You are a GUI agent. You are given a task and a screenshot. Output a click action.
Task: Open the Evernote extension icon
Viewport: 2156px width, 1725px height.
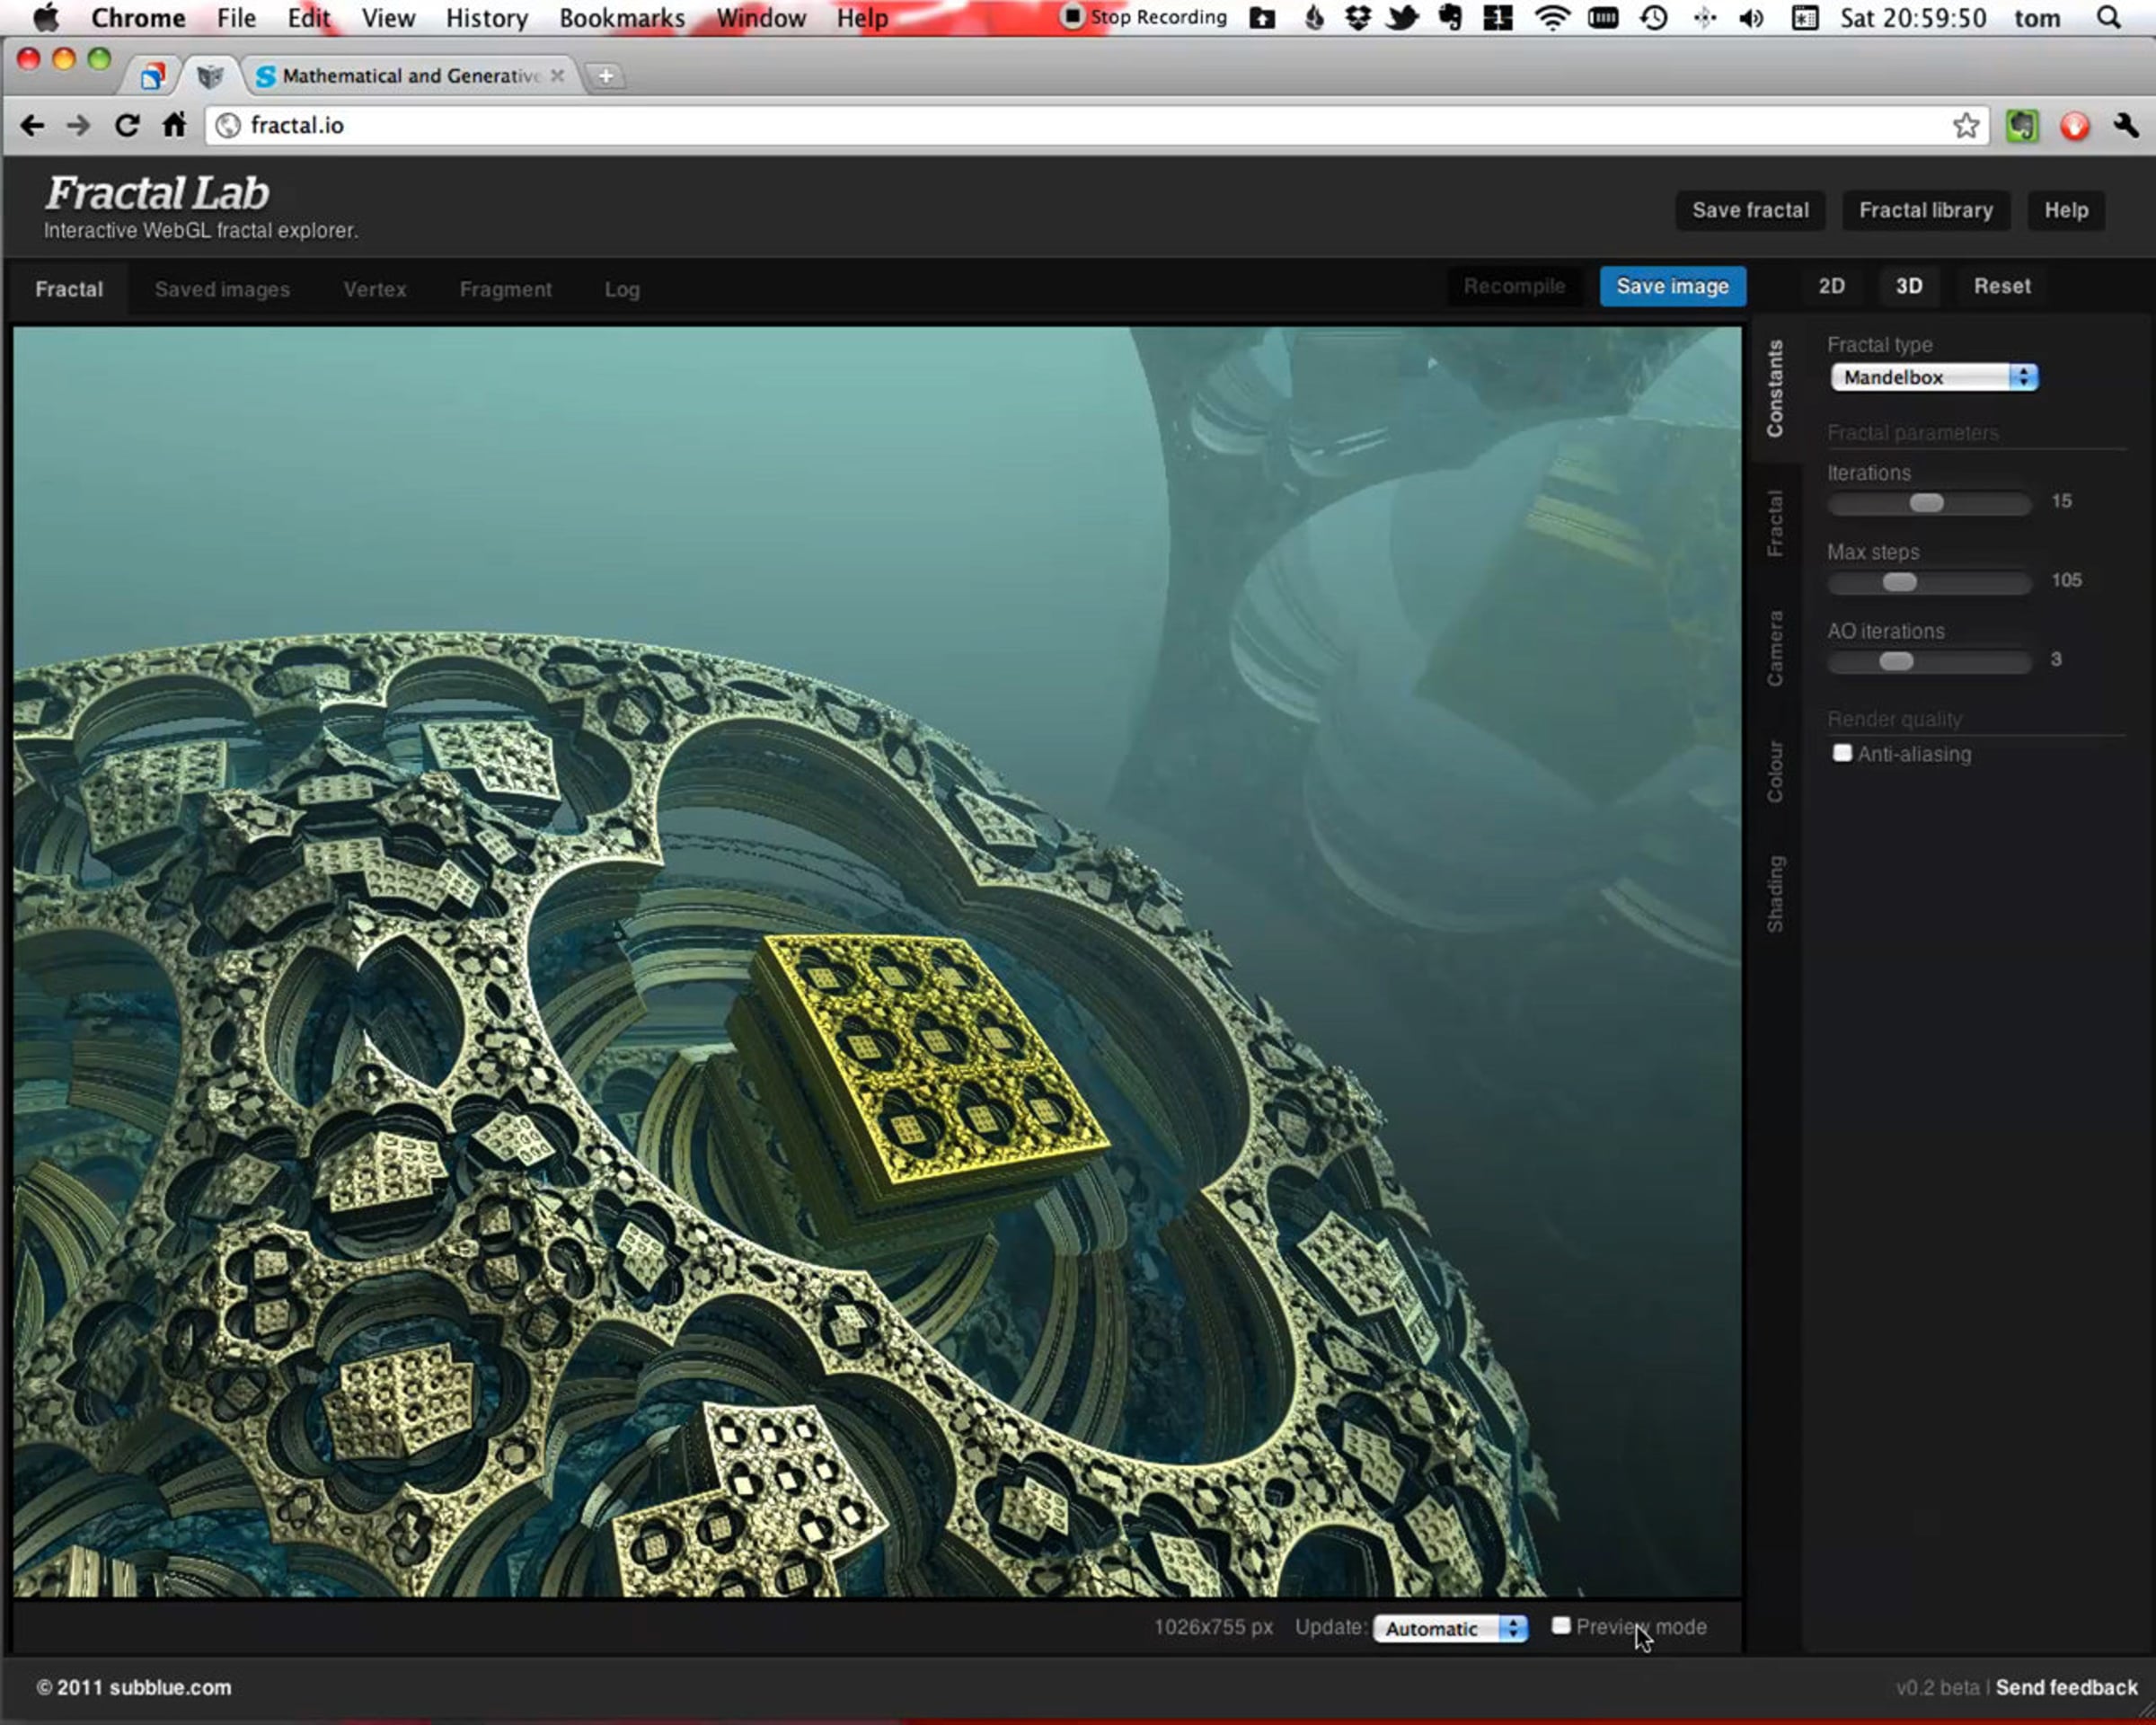pyautogui.click(x=2021, y=126)
